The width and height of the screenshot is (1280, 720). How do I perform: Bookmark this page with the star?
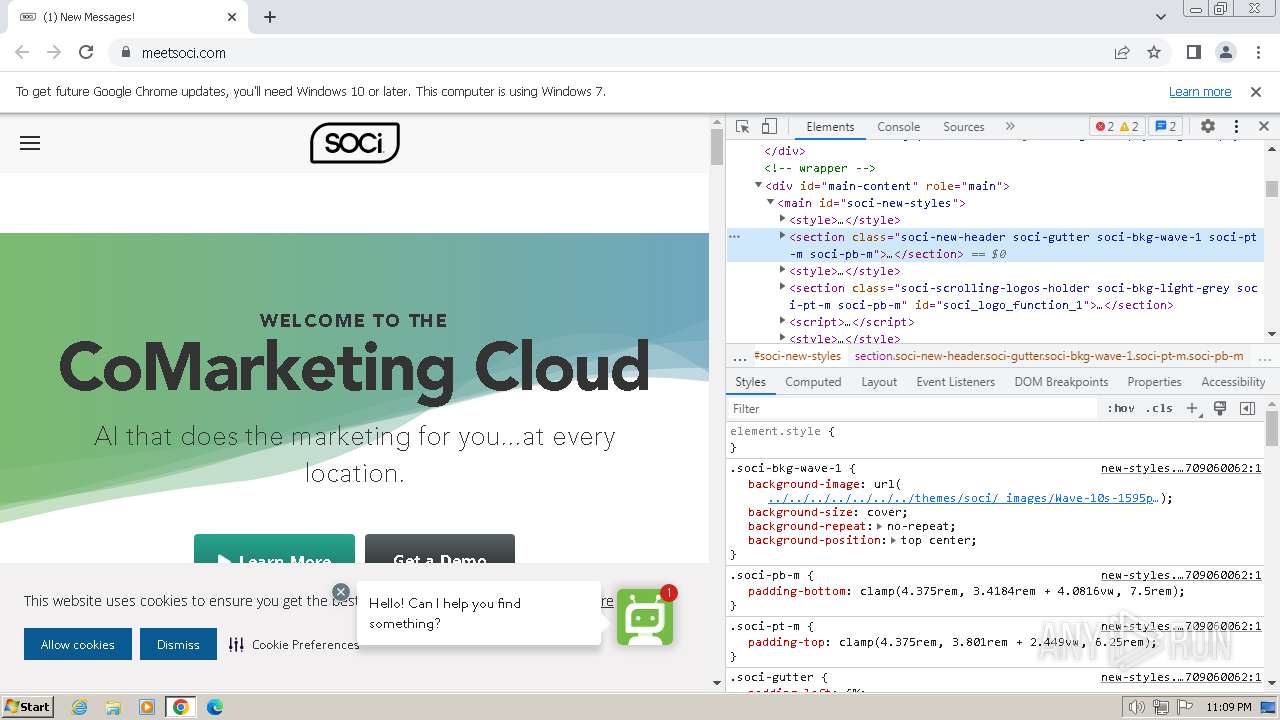pos(1154,52)
